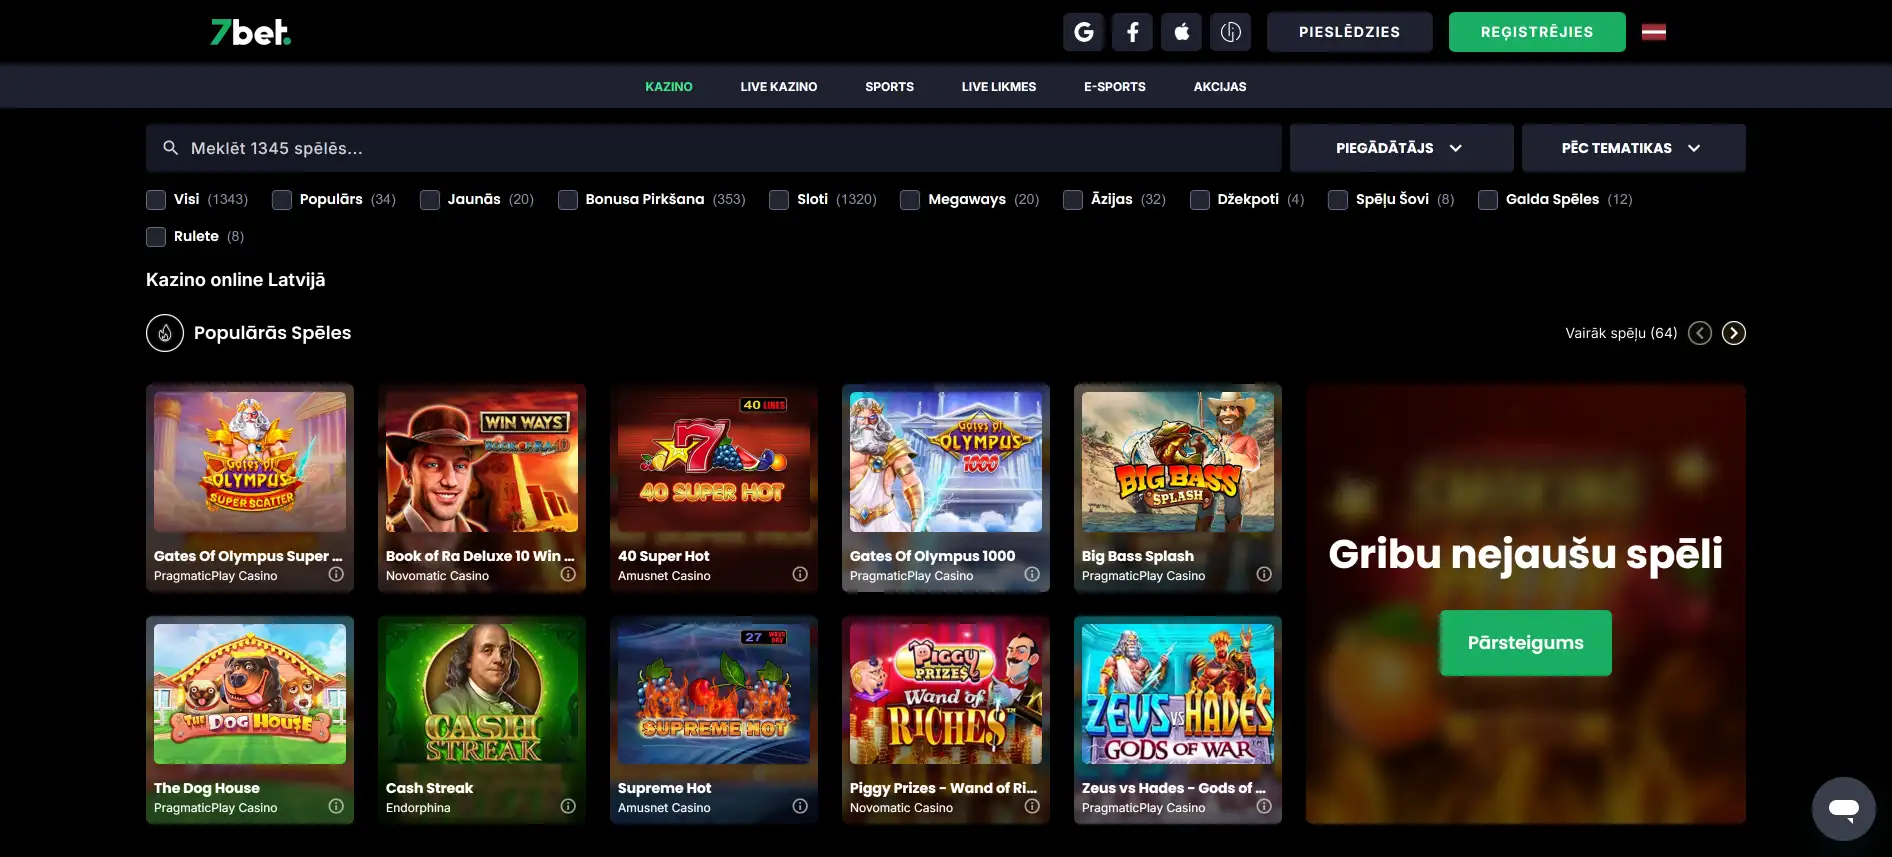This screenshot has height=857, width=1892.
Task: Show info for Book of Ra Deluxe 10
Action: point(568,574)
